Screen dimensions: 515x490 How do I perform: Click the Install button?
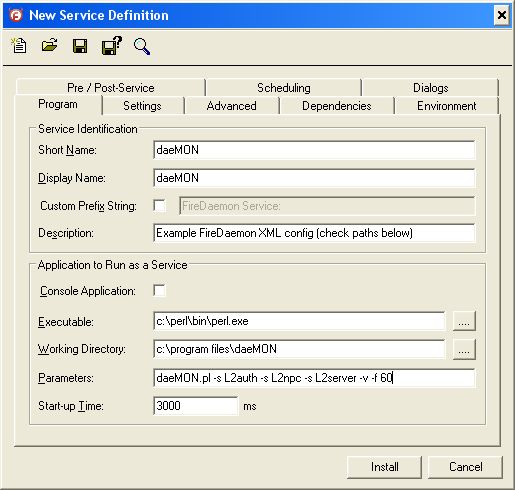[384, 467]
